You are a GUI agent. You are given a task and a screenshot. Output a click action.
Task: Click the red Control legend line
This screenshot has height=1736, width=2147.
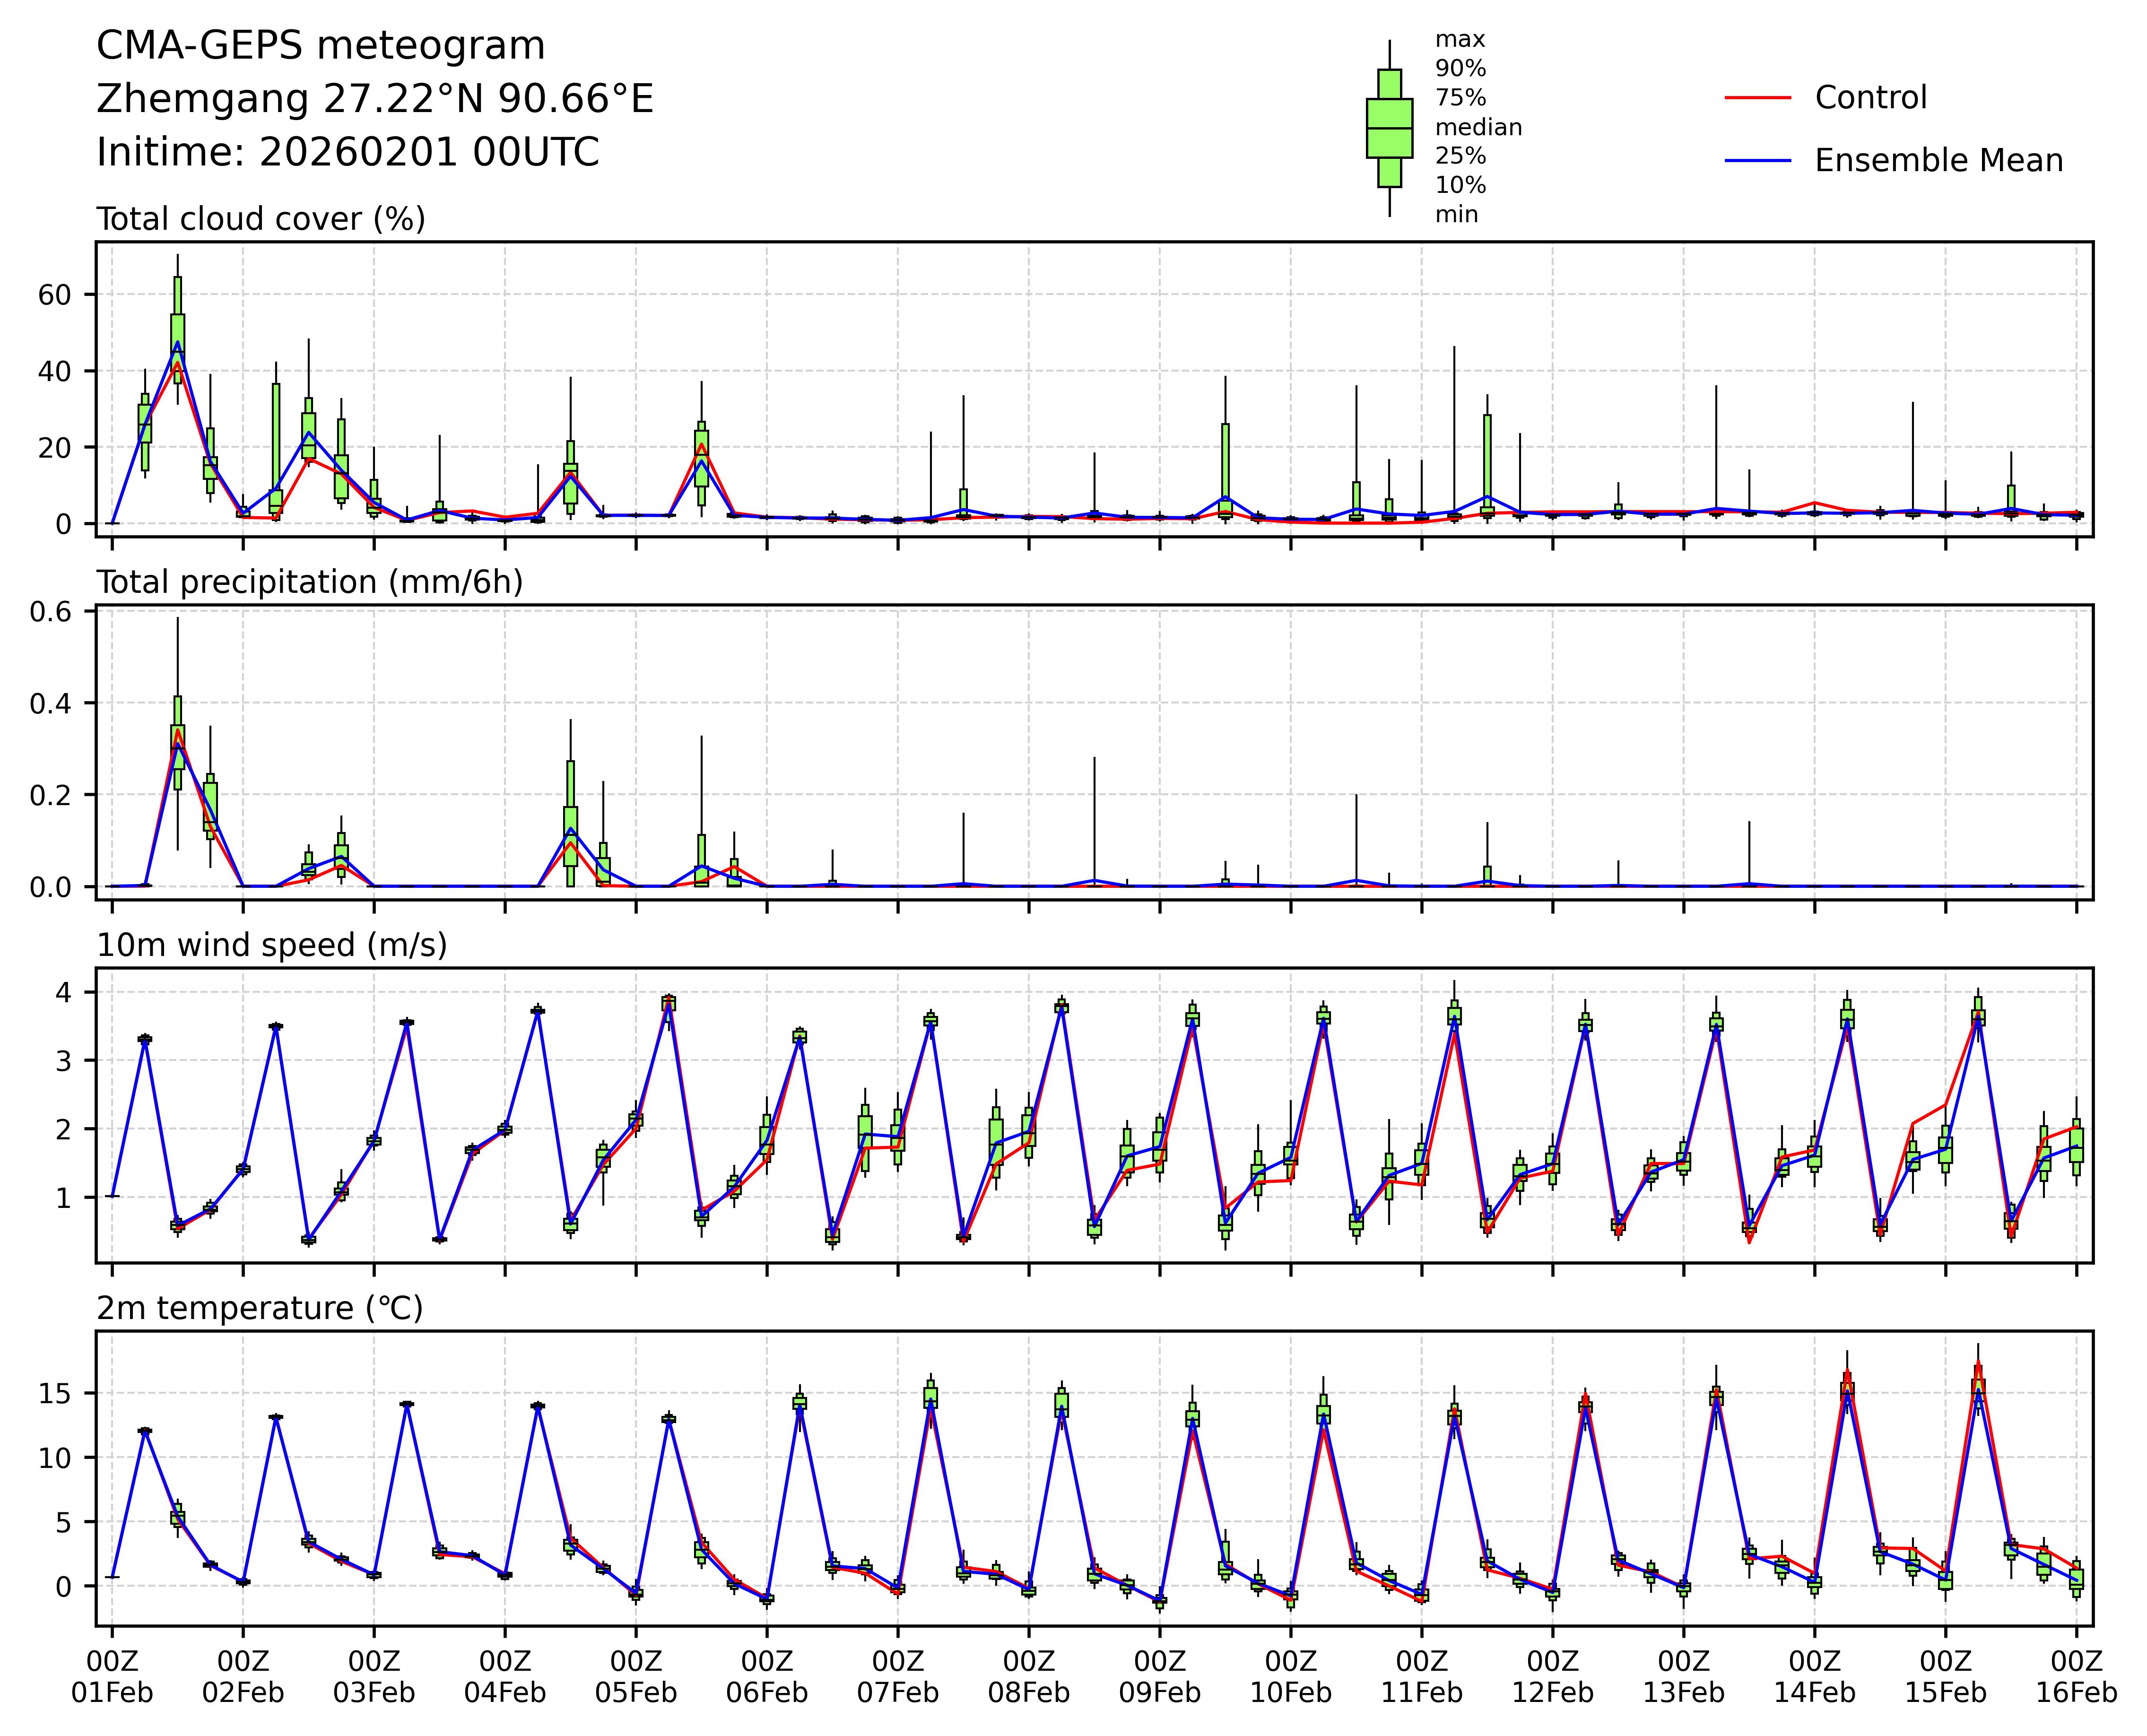tap(1757, 98)
